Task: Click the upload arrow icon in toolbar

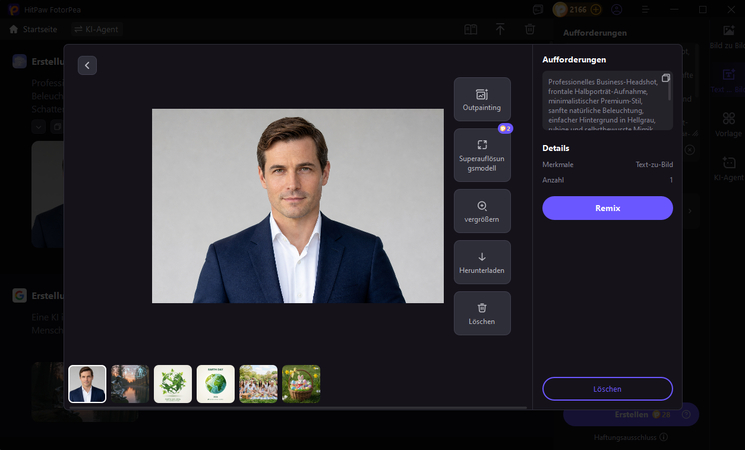Action: point(500,29)
